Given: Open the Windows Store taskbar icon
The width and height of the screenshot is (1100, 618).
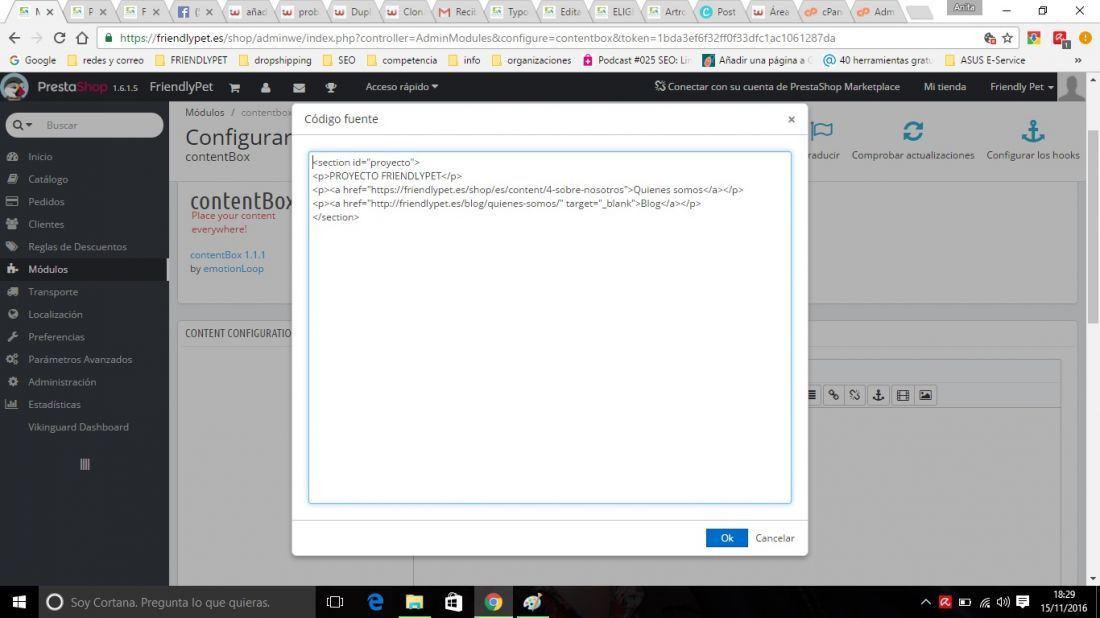Looking at the screenshot, I should 454,602.
